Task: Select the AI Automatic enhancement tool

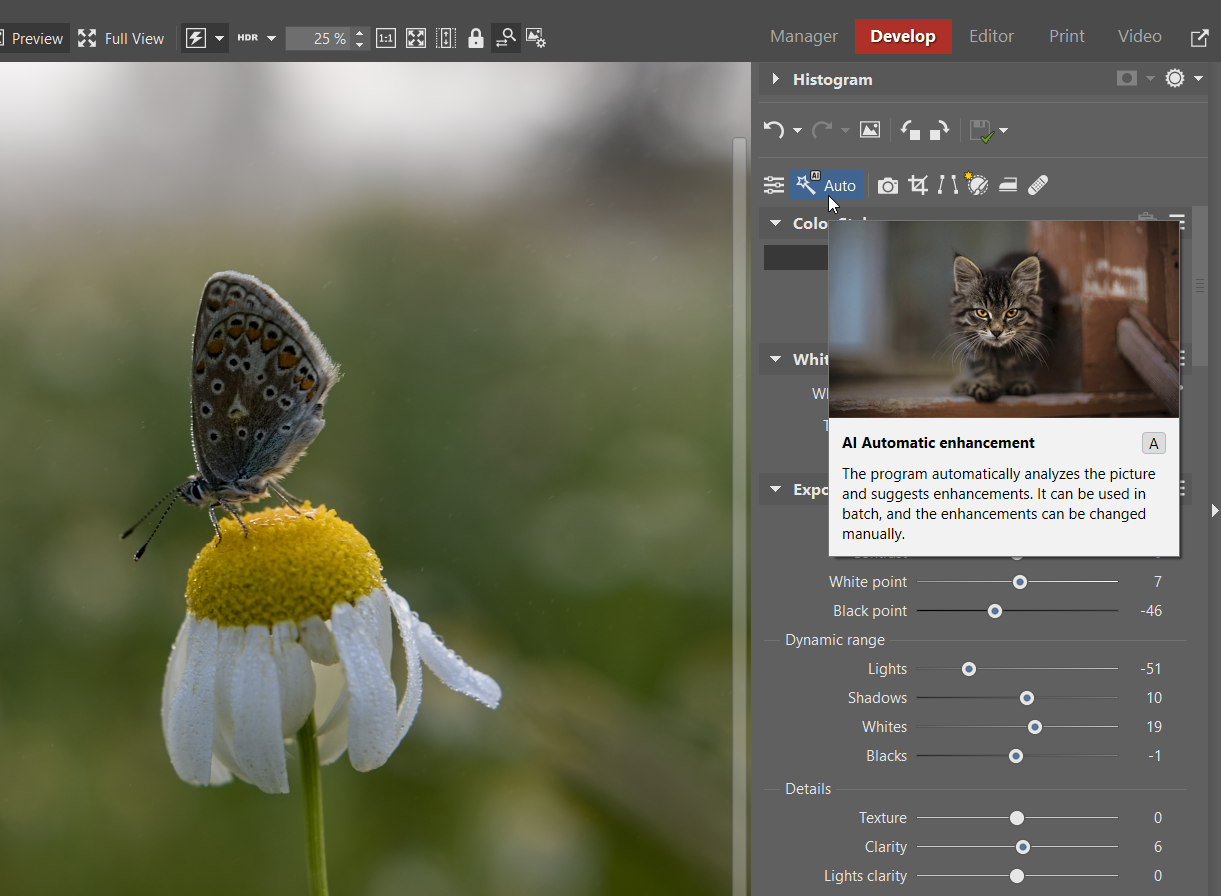Action: [x=826, y=184]
